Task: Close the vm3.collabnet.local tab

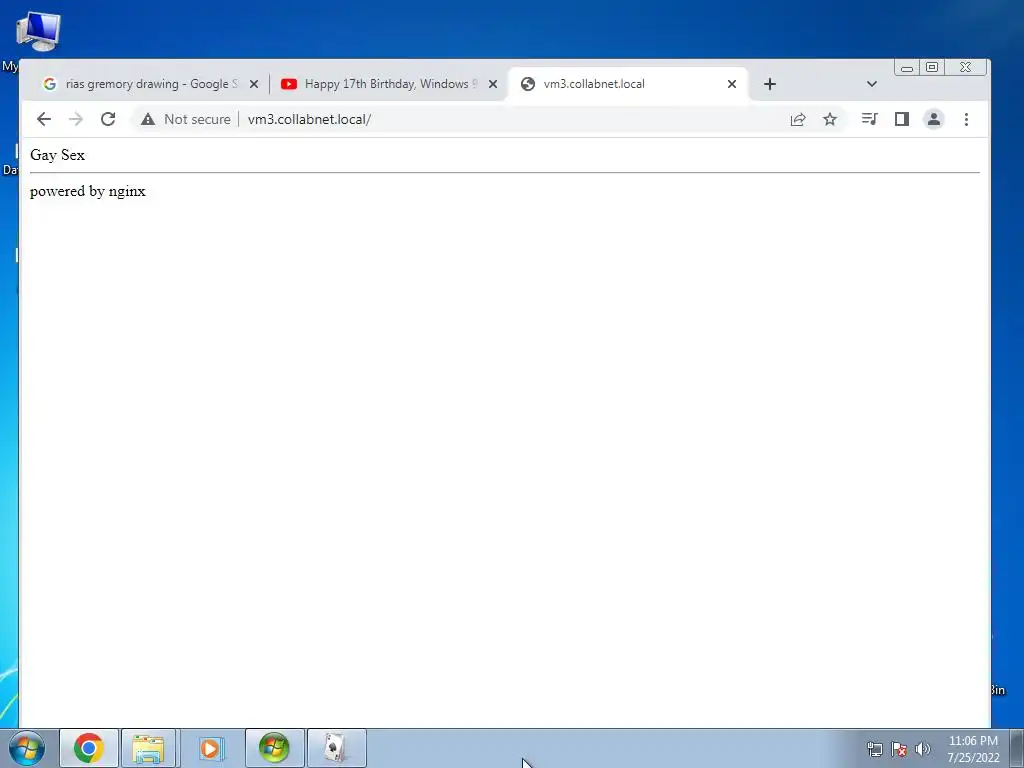Action: click(731, 84)
